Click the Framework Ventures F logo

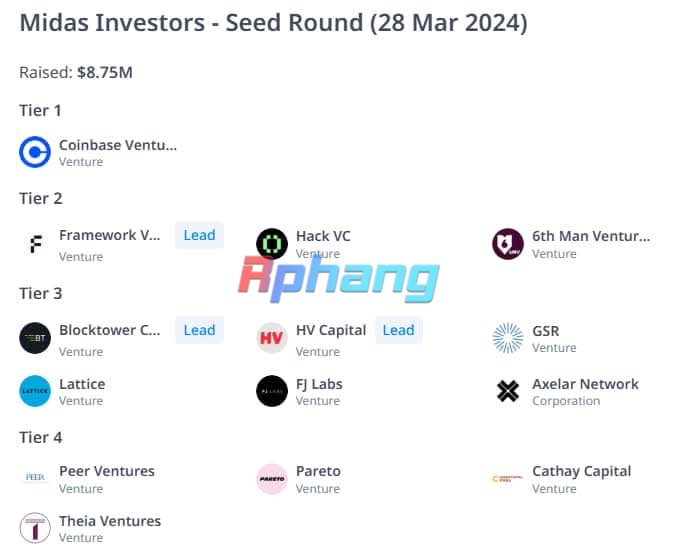click(x=36, y=244)
